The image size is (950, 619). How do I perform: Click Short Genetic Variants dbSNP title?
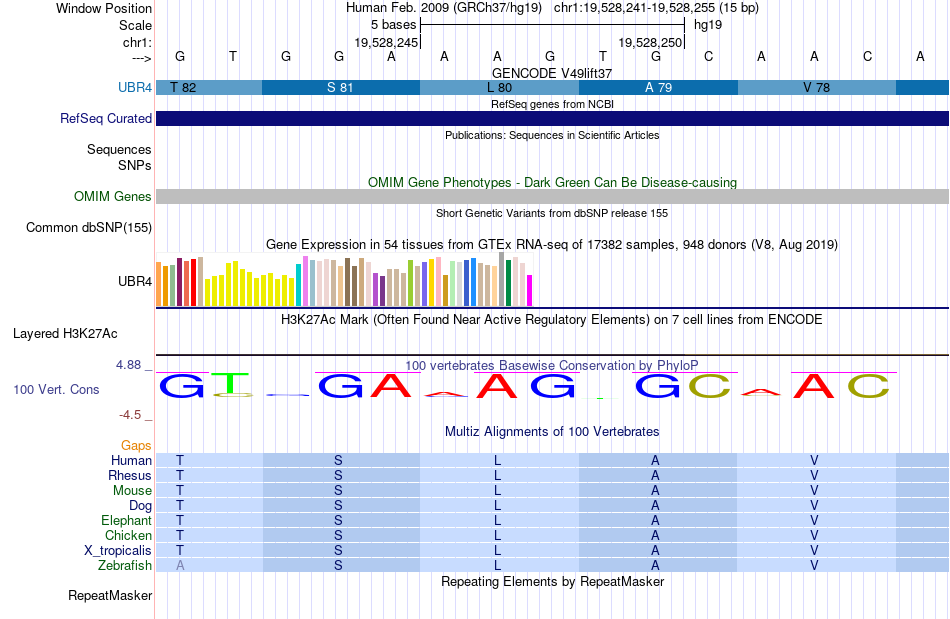552,213
